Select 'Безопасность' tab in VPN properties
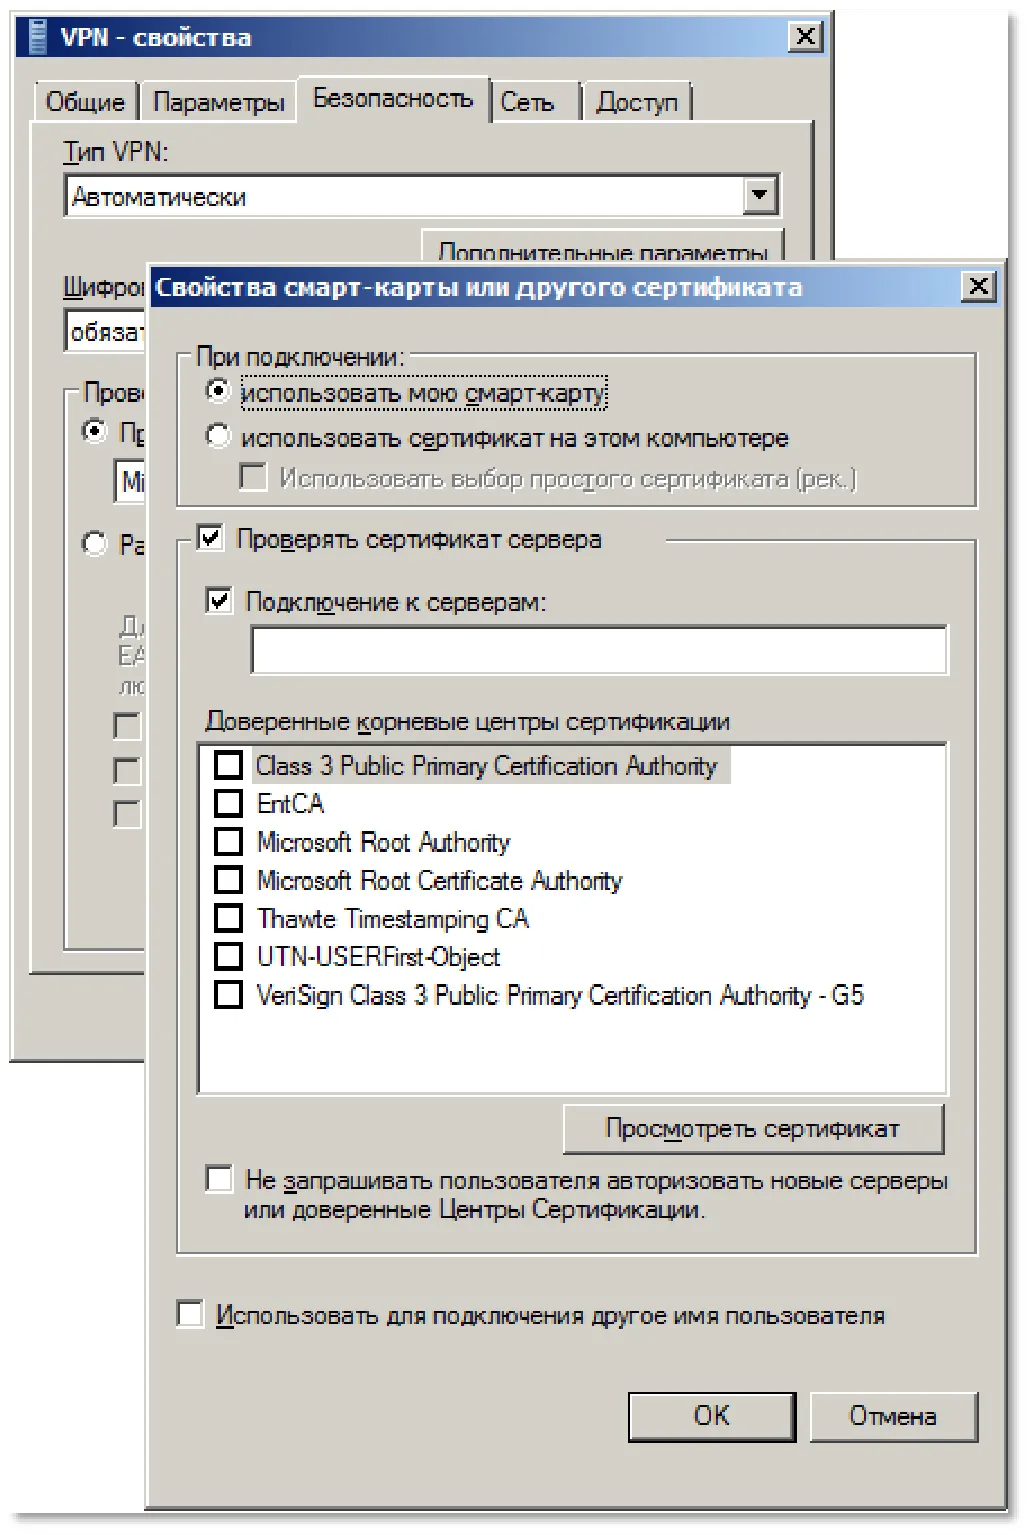1030x1535 pixels. (x=393, y=98)
